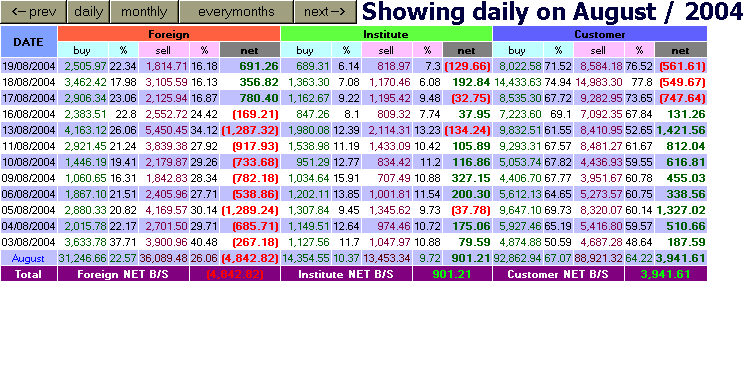
Task: Click the Foreign net column header
Action: 250,50
